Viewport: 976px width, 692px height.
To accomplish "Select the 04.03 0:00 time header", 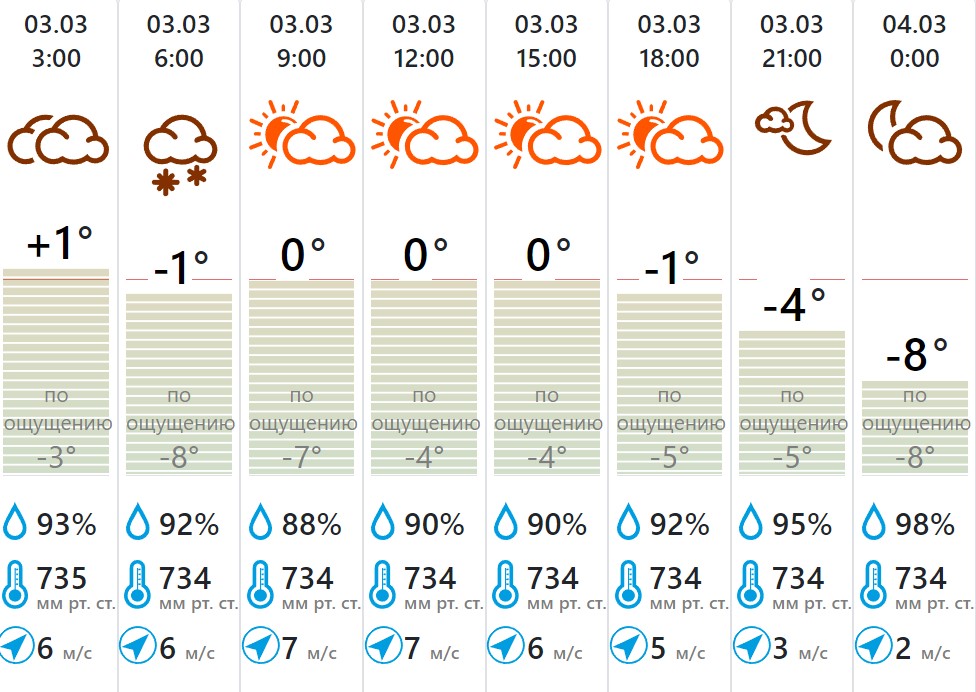I will click(914, 42).
